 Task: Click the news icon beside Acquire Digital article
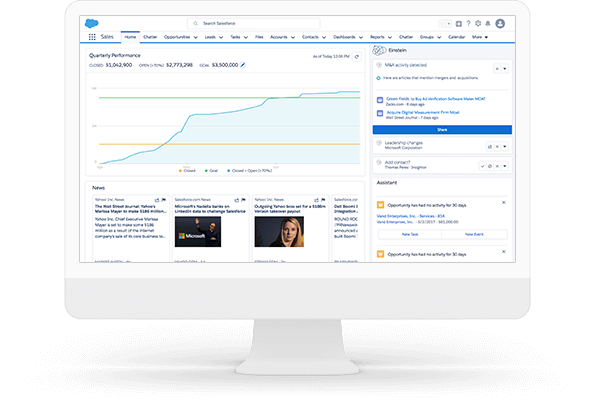coord(380,114)
